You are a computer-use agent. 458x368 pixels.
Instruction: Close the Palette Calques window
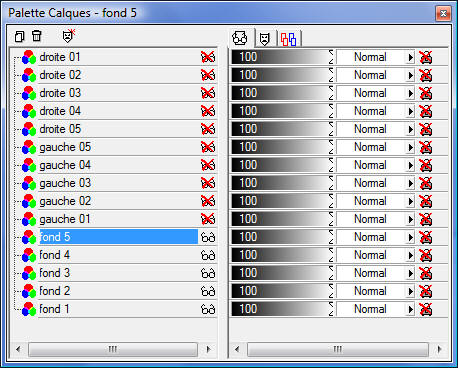tap(443, 14)
